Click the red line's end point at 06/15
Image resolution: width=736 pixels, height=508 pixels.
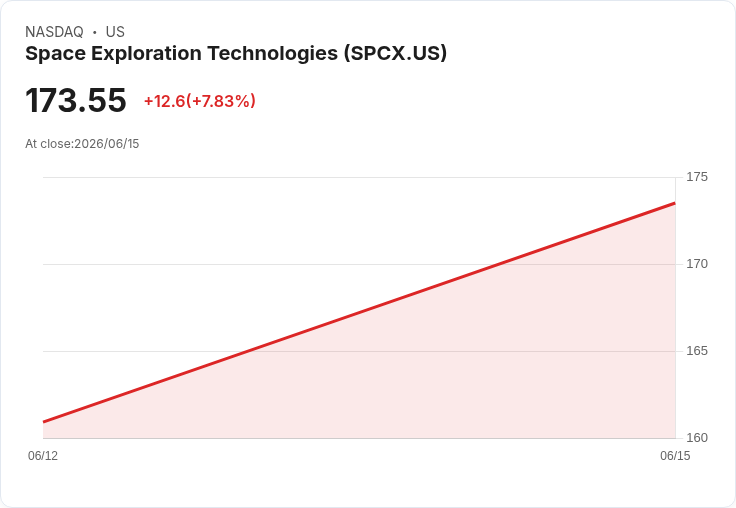675,203
